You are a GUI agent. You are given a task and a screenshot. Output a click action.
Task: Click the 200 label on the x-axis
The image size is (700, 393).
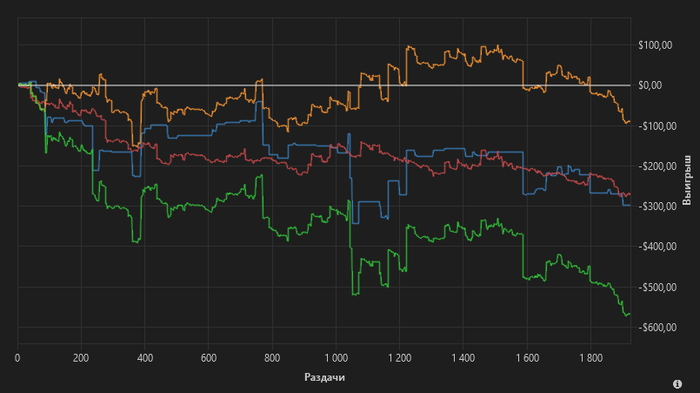[x=81, y=358]
